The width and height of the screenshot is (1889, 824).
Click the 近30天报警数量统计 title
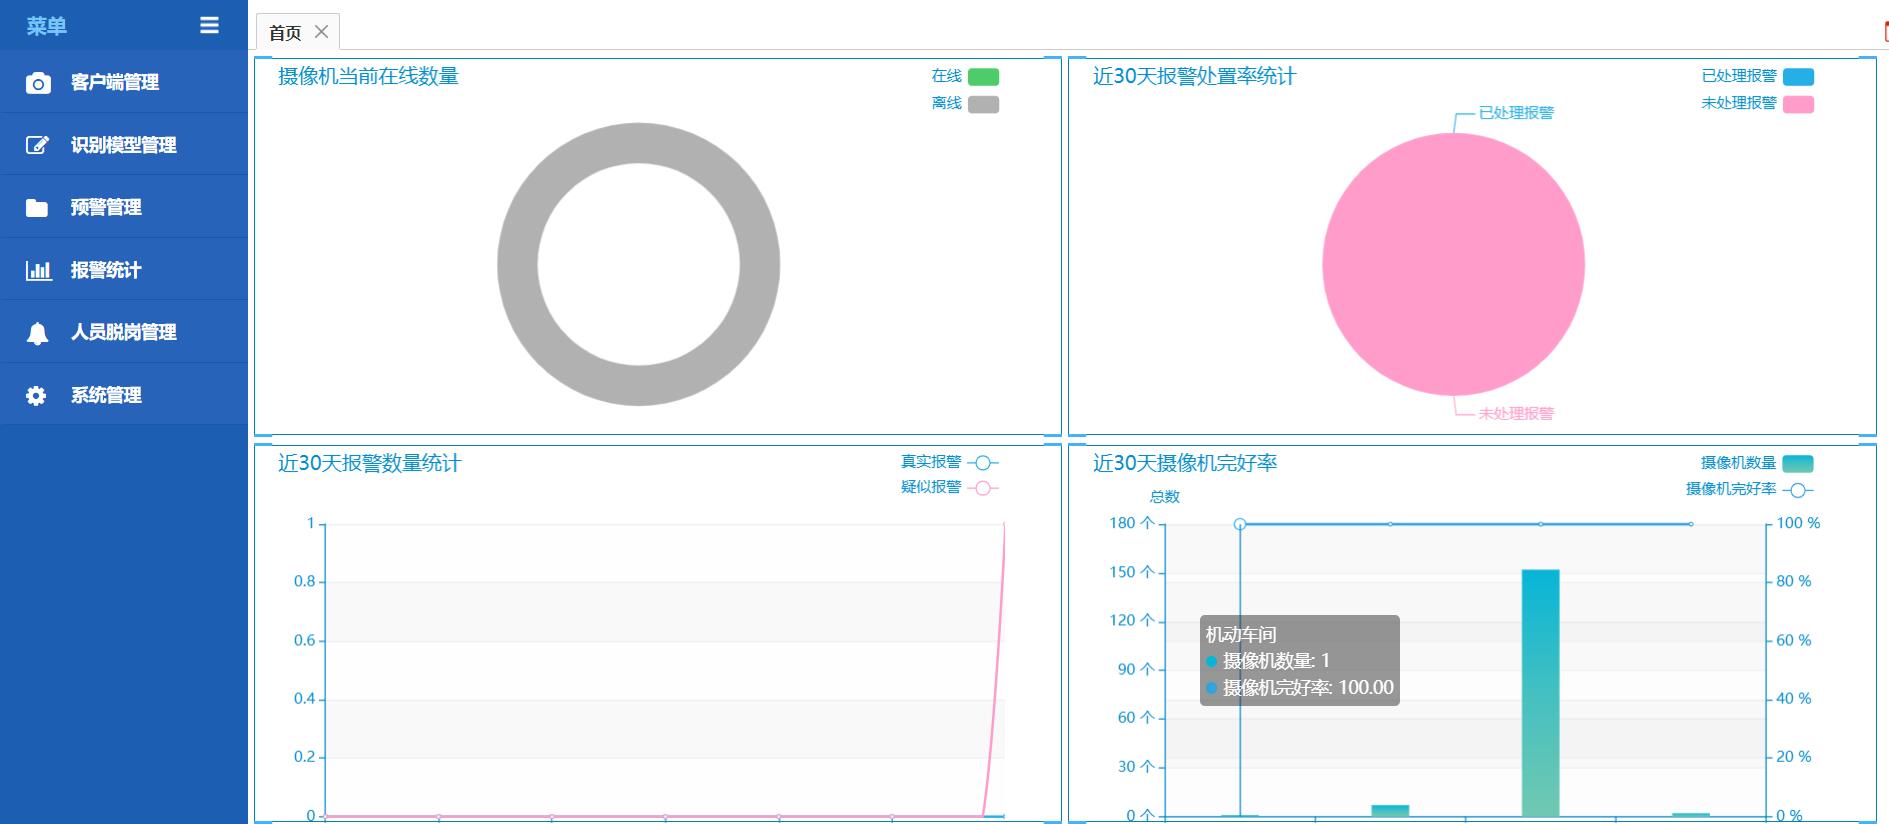pyautogui.click(x=369, y=463)
